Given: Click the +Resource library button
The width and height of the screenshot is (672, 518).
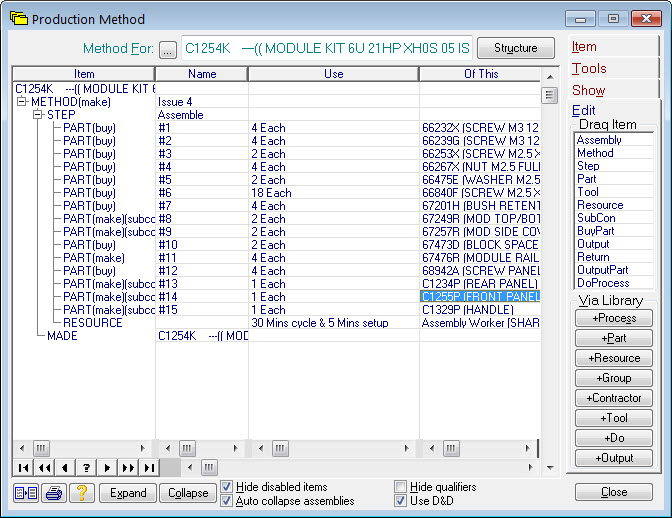Looking at the screenshot, I should point(614,358).
